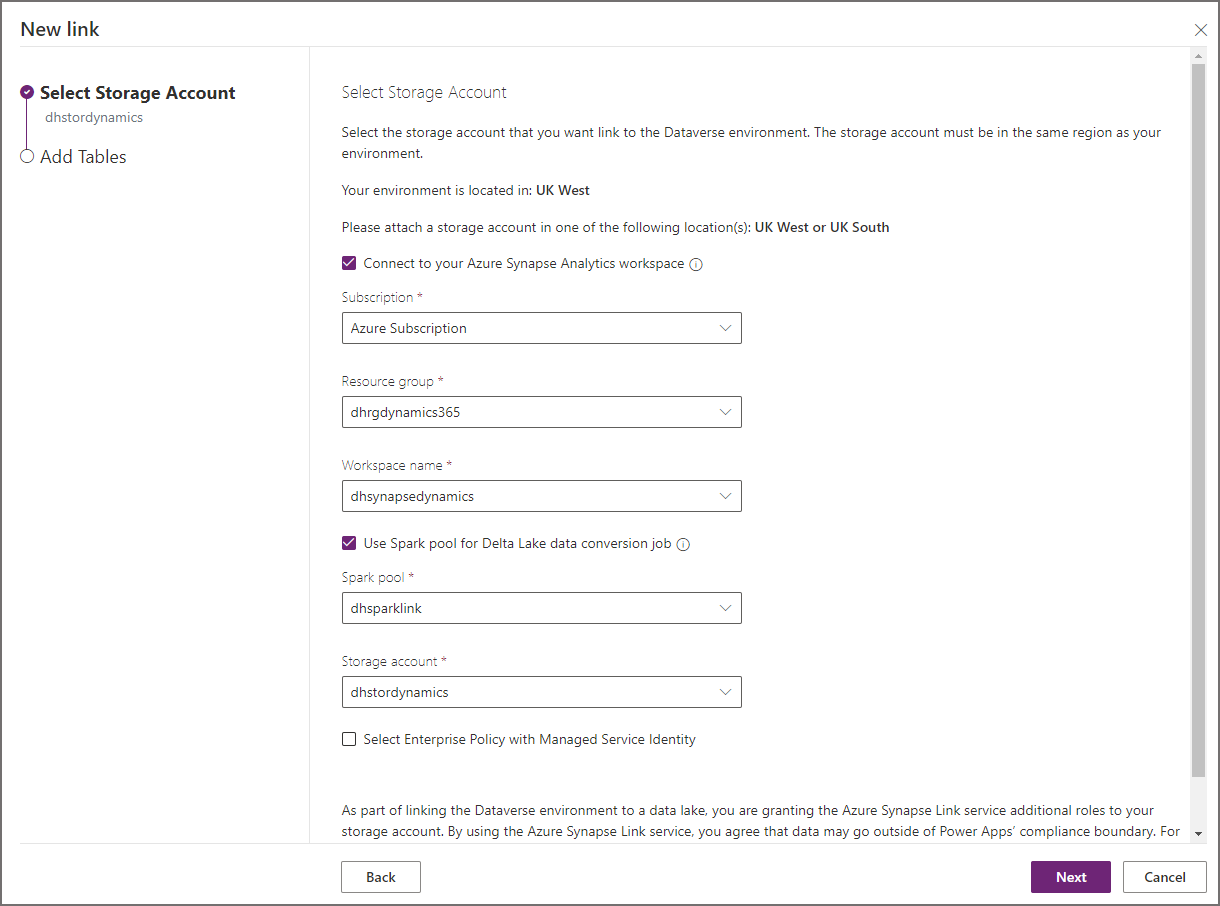
Task: Click the info icon next to Azure Synapse Analytics workspace
Action: point(695,263)
